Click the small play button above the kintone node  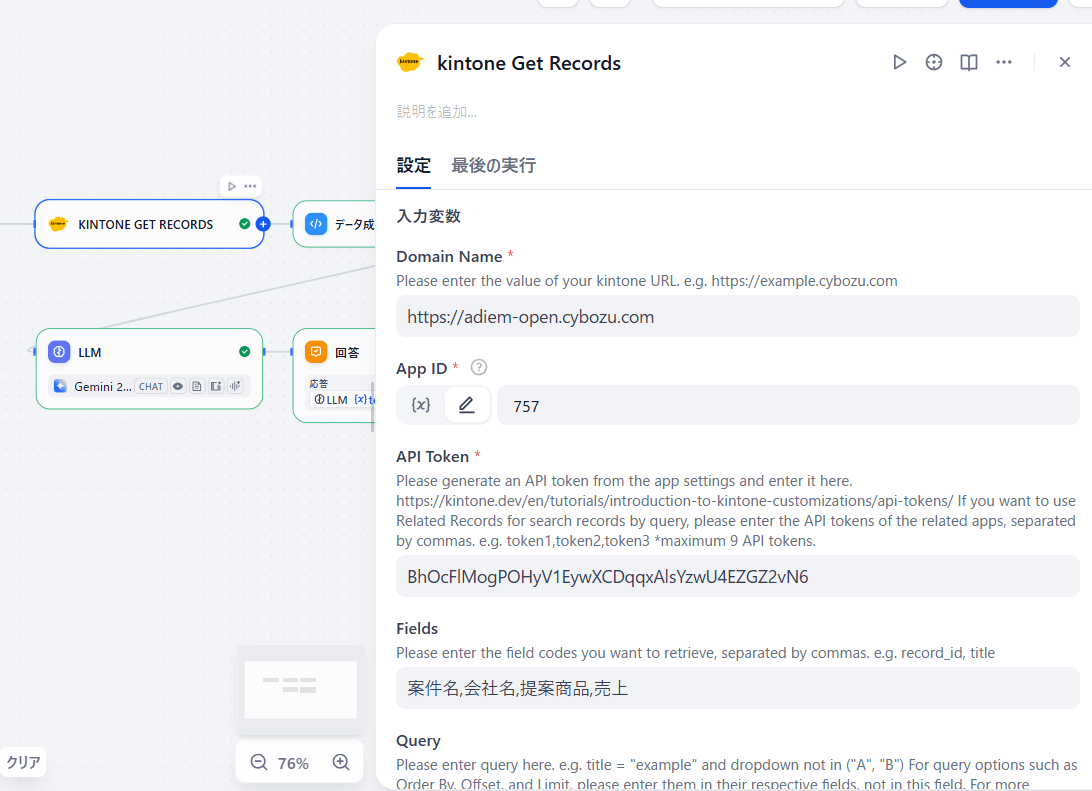[x=232, y=186]
